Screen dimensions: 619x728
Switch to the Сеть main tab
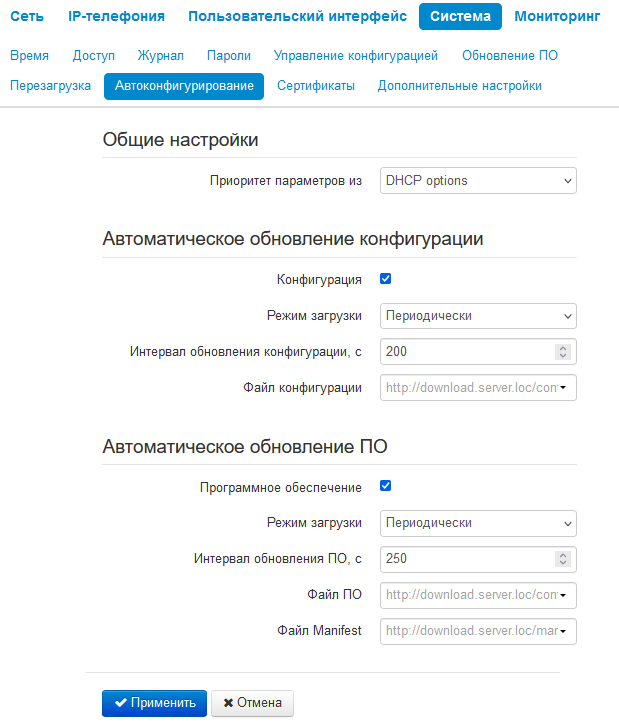click(x=27, y=16)
